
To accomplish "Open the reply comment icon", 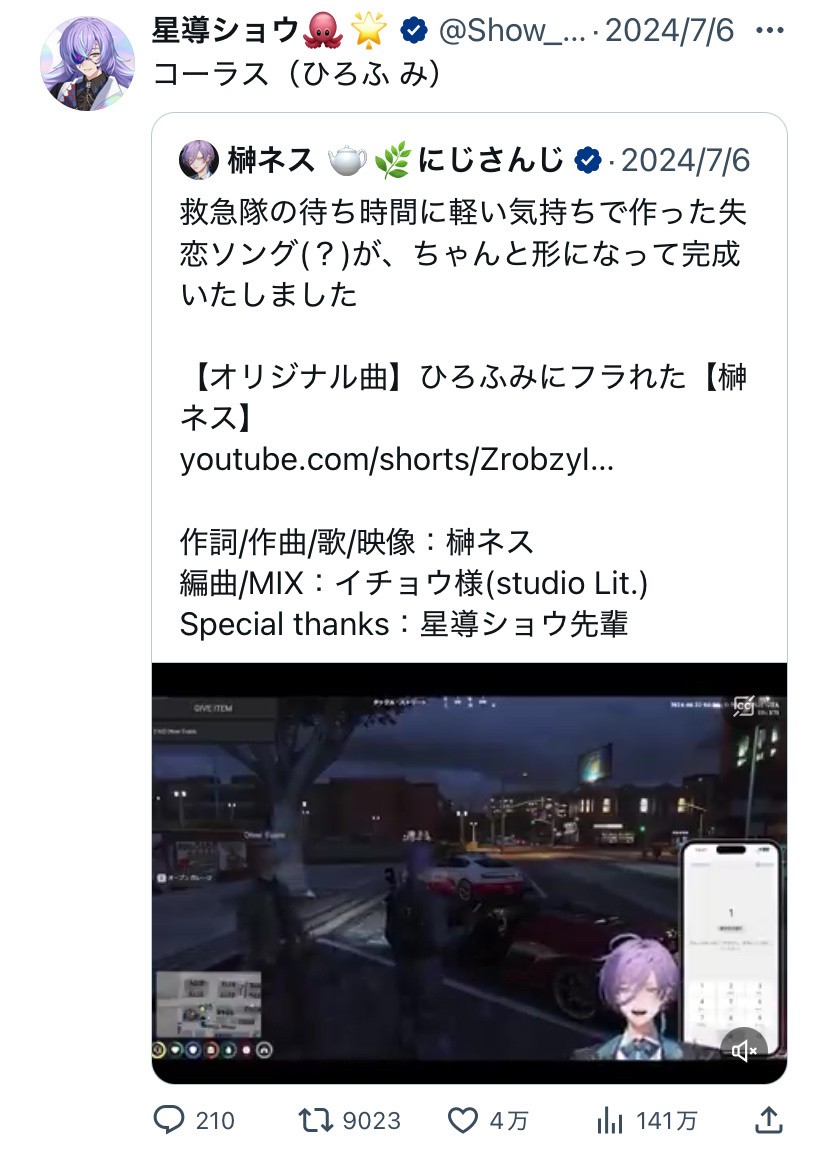I will click(169, 1120).
